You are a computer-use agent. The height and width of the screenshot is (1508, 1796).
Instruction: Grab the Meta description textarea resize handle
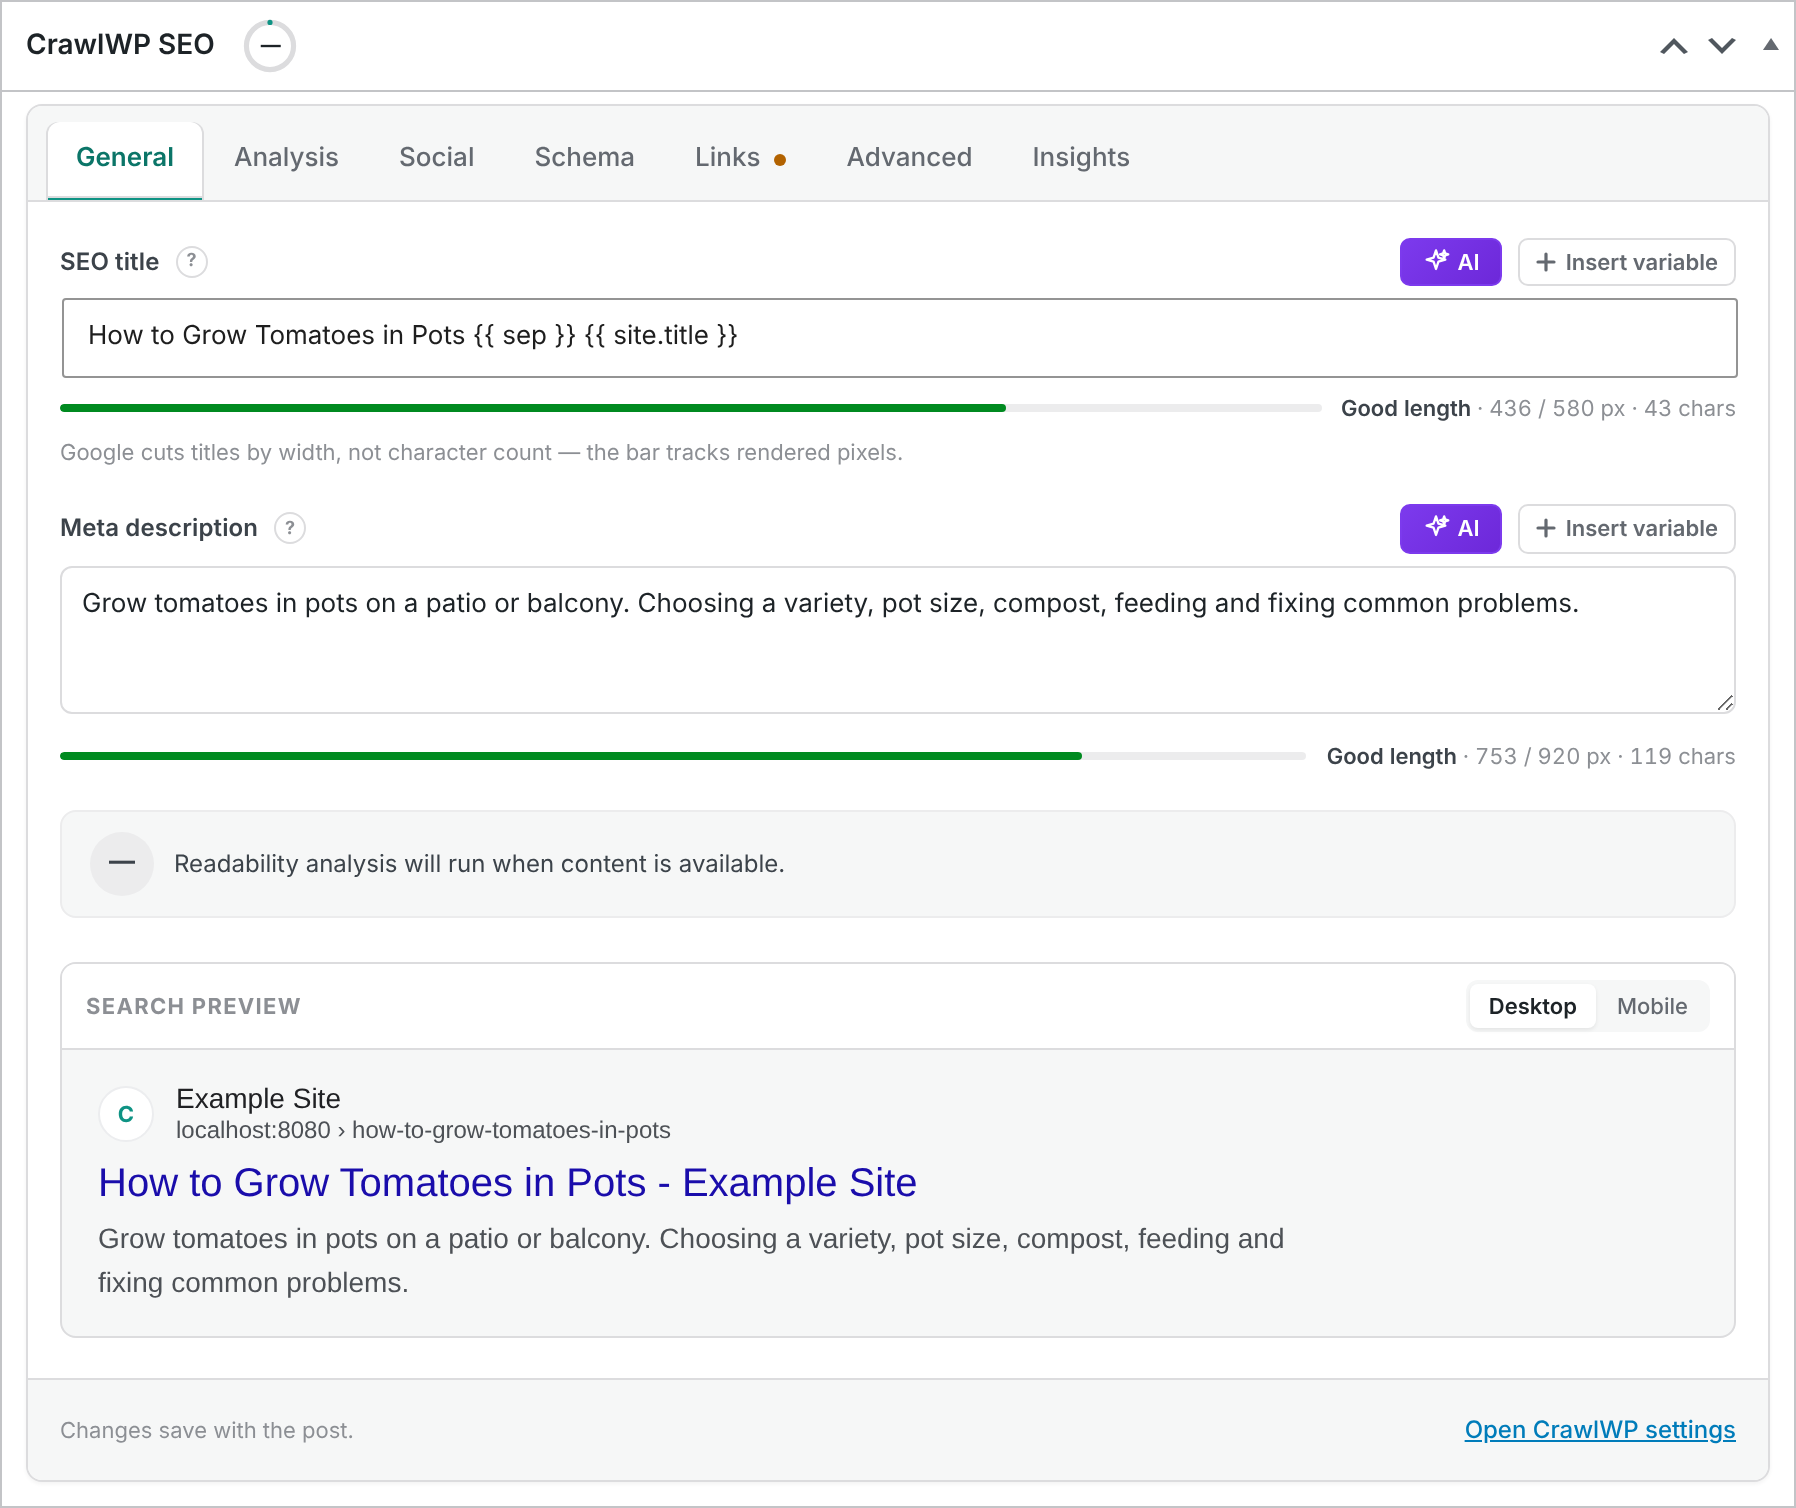(1725, 703)
